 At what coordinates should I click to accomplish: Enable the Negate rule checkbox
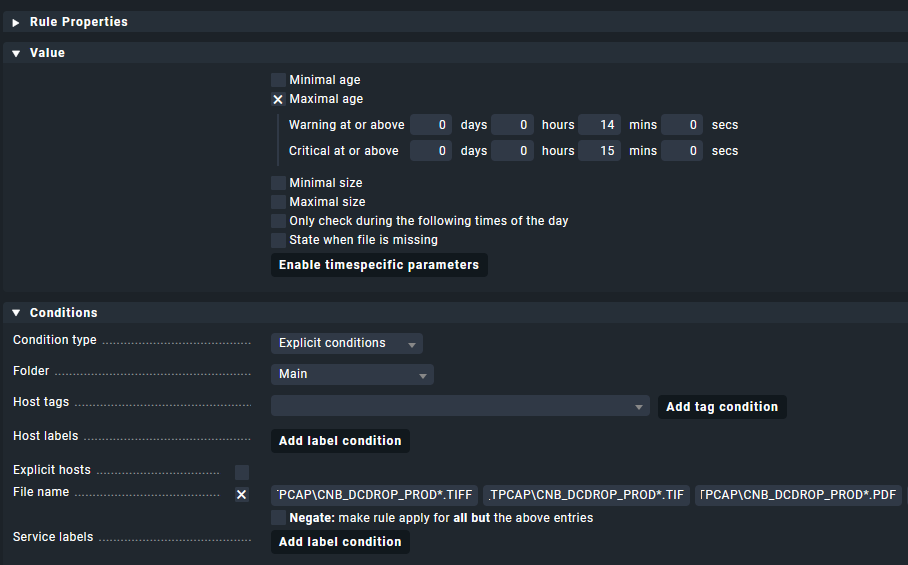278,518
